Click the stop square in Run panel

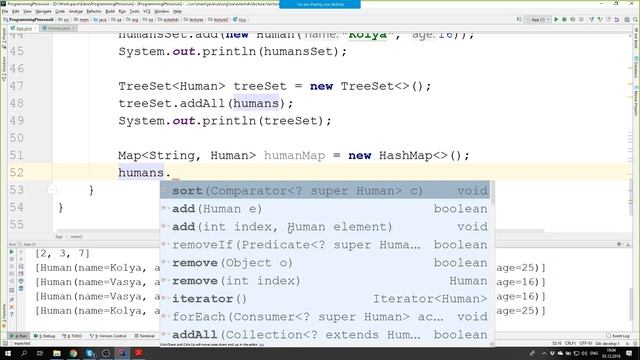tap(11, 259)
